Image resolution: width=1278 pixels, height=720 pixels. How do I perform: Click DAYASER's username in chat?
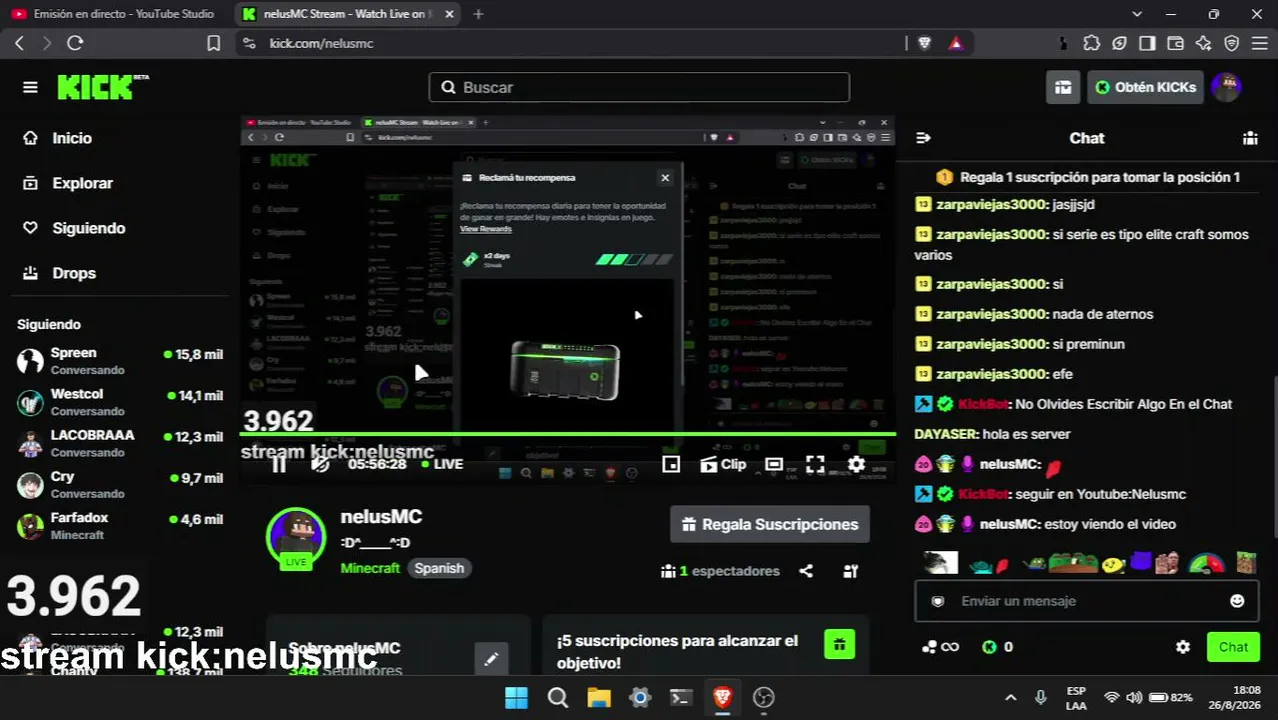click(x=946, y=434)
